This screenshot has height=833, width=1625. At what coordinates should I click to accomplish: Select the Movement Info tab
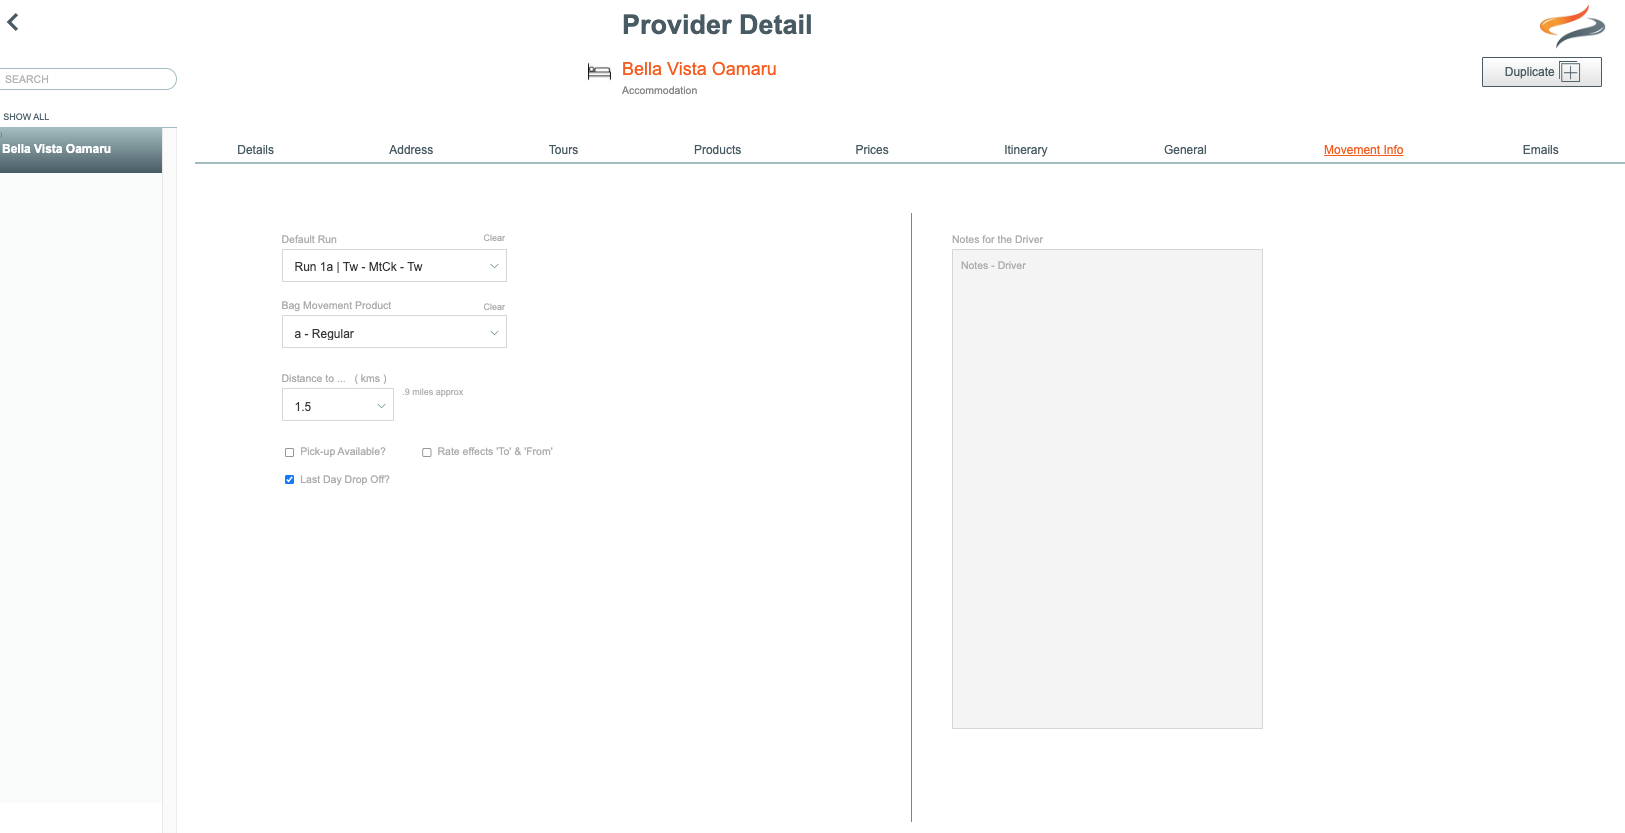(x=1363, y=150)
